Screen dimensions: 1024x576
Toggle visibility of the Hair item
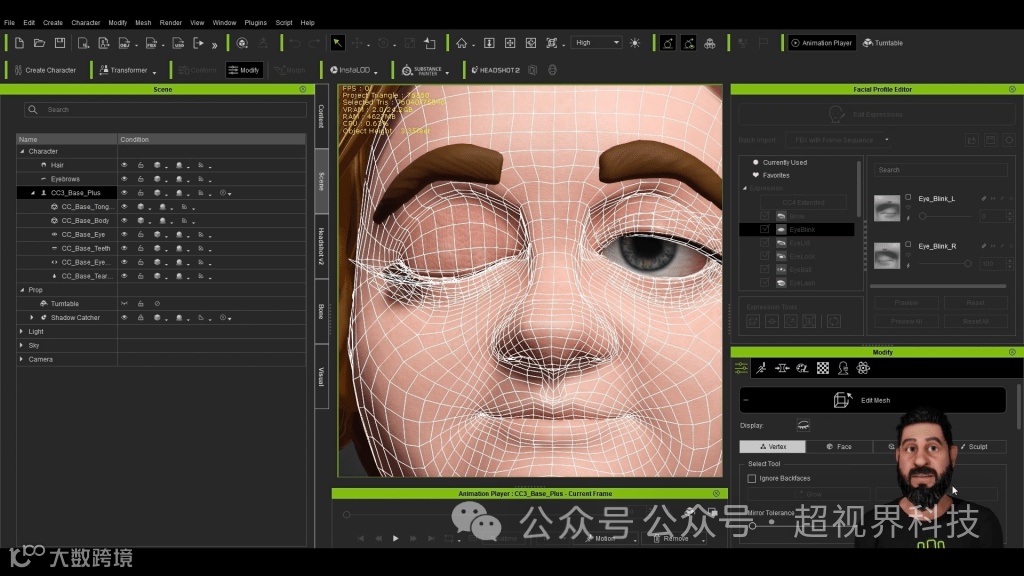pos(125,165)
